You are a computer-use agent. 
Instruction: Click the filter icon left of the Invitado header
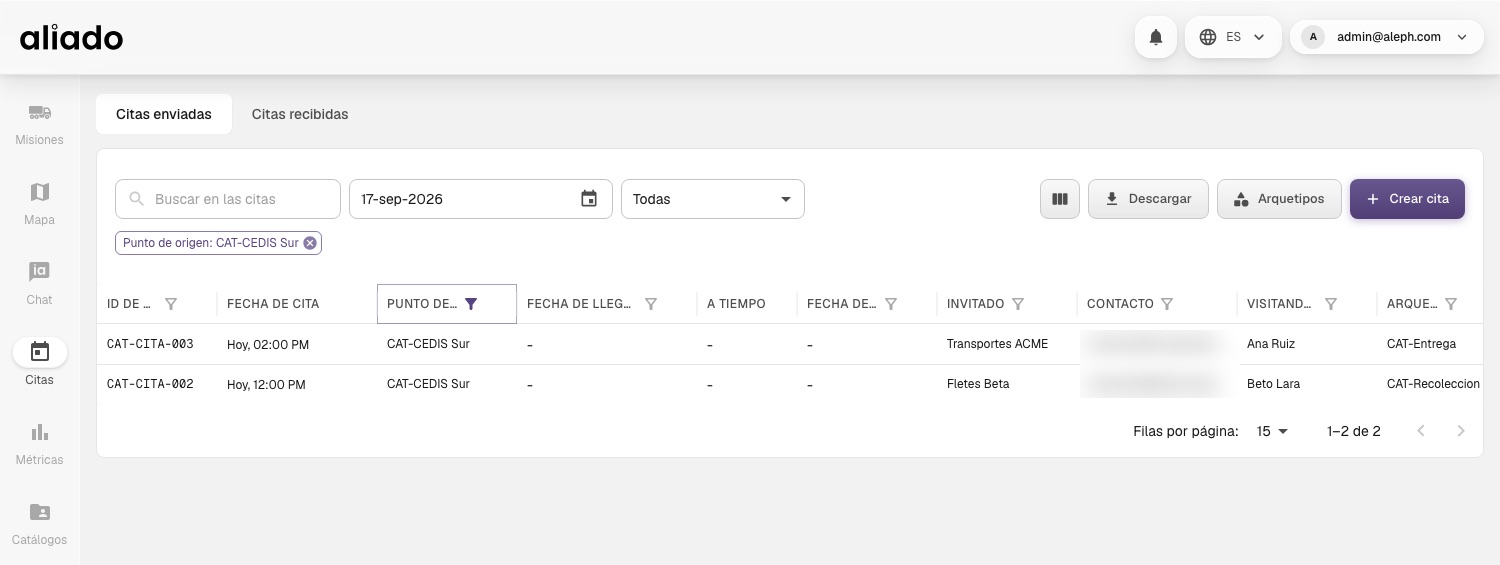pyautogui.click(x=891, y=304)
